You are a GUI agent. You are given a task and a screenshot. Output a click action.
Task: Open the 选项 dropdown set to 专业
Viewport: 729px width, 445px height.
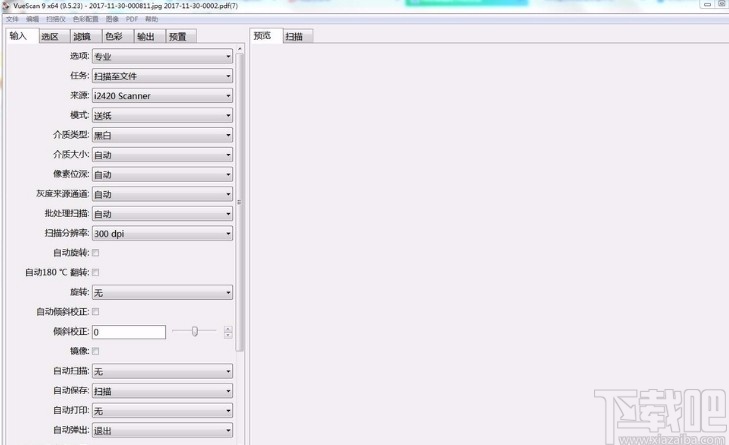tap(162, 56)
